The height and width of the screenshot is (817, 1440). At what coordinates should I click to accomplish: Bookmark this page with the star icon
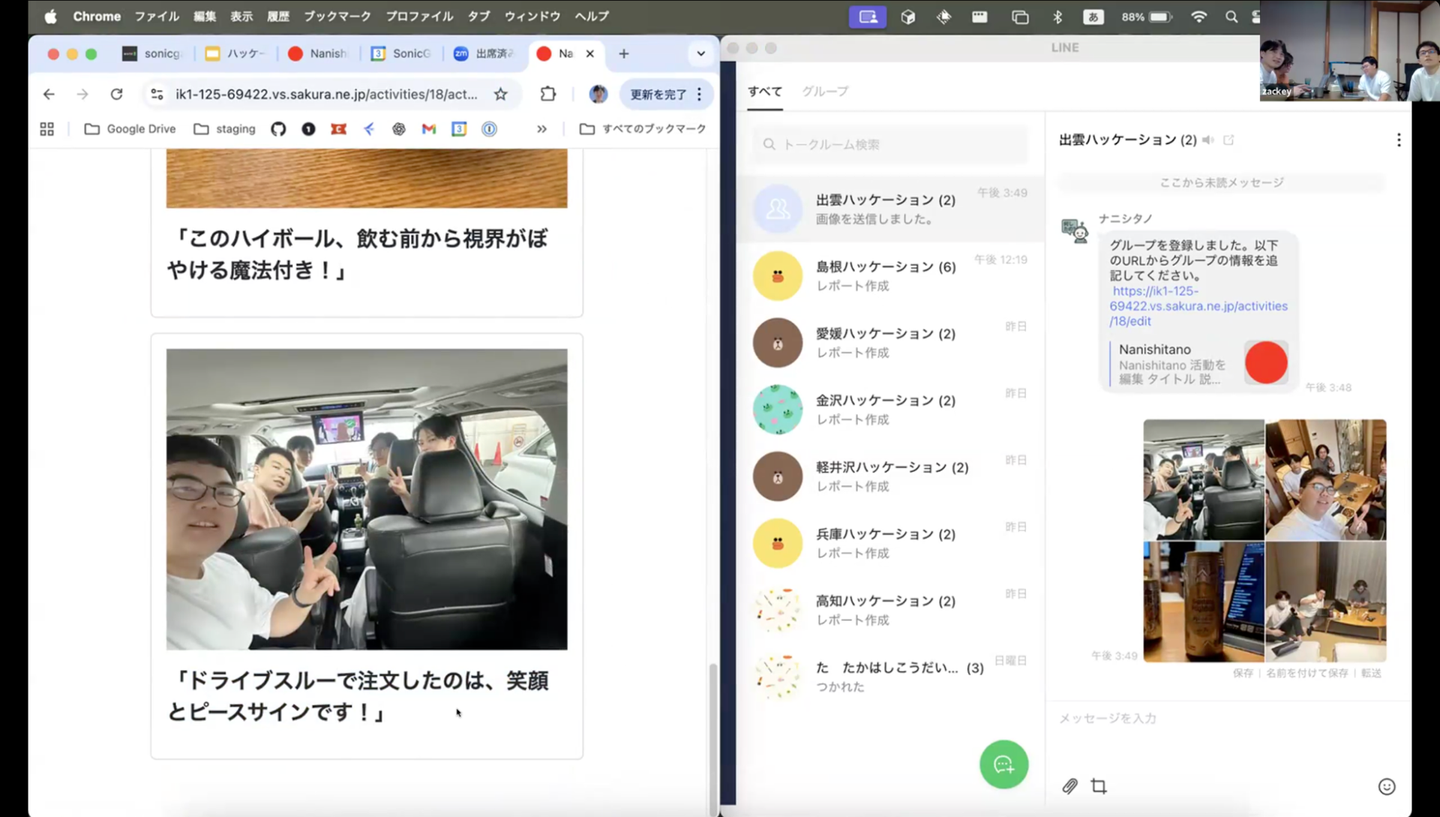pos(501,94)
